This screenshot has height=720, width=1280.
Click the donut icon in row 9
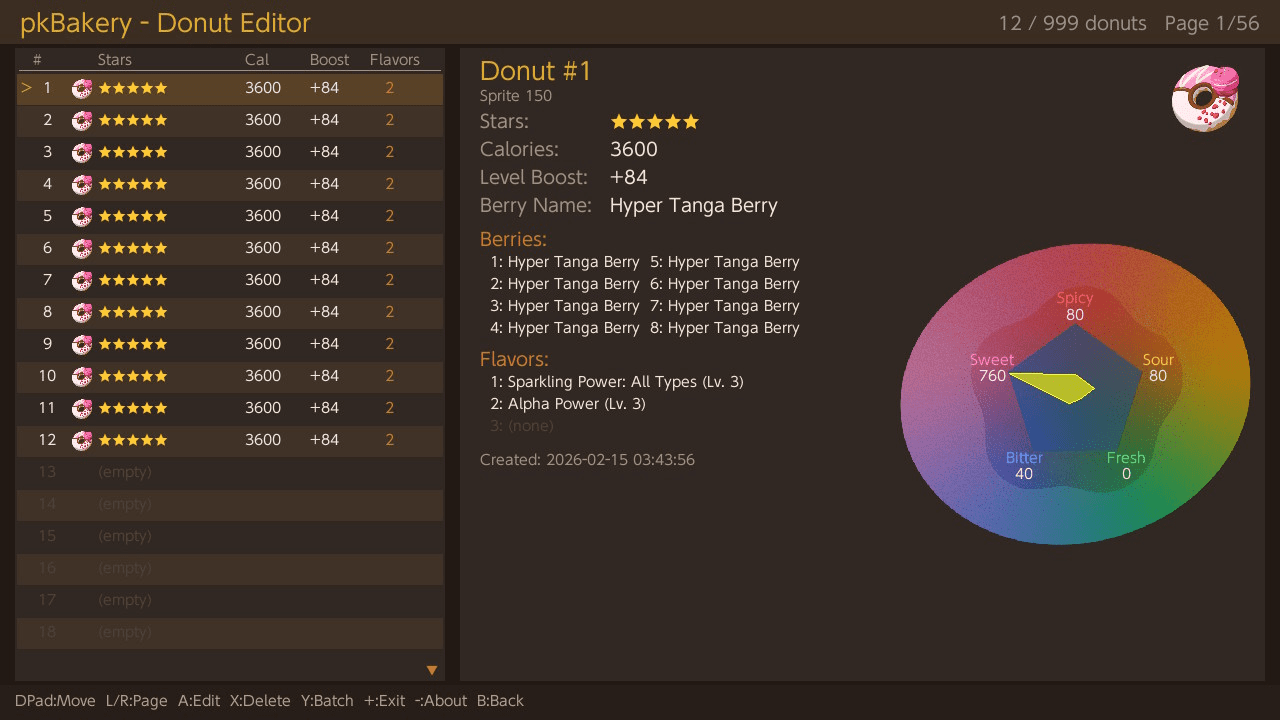(x=82, y=344)
